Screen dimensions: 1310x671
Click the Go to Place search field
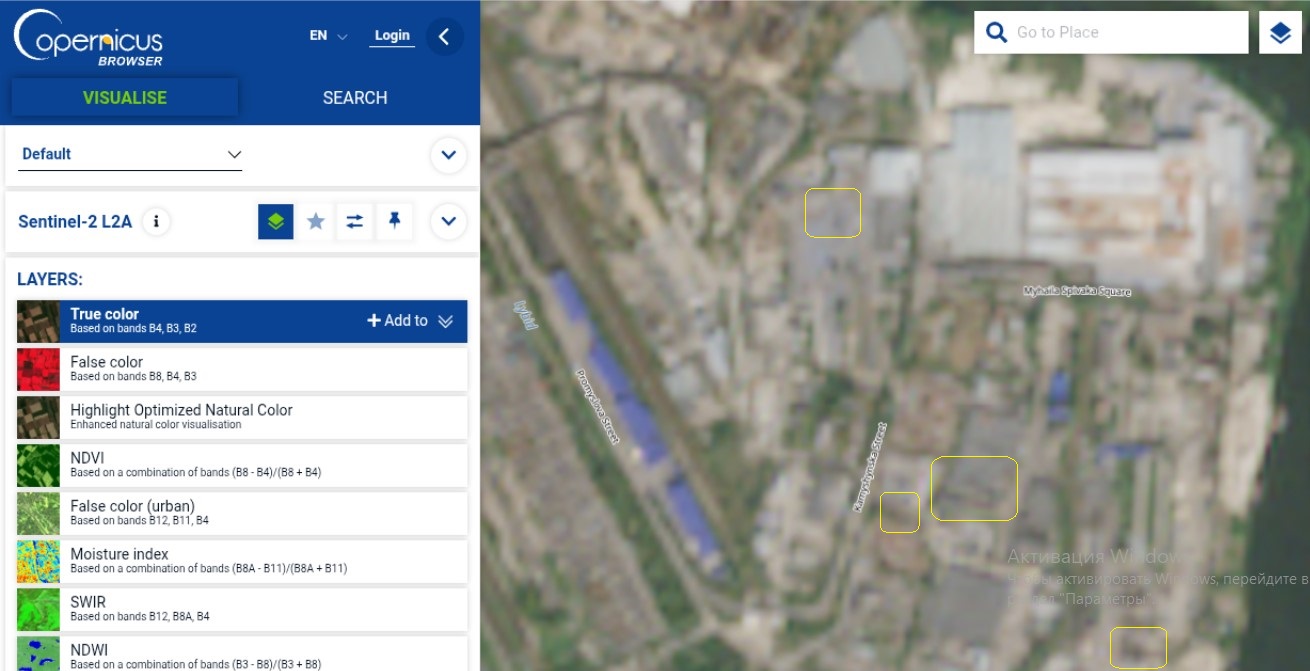(1125, 33)
